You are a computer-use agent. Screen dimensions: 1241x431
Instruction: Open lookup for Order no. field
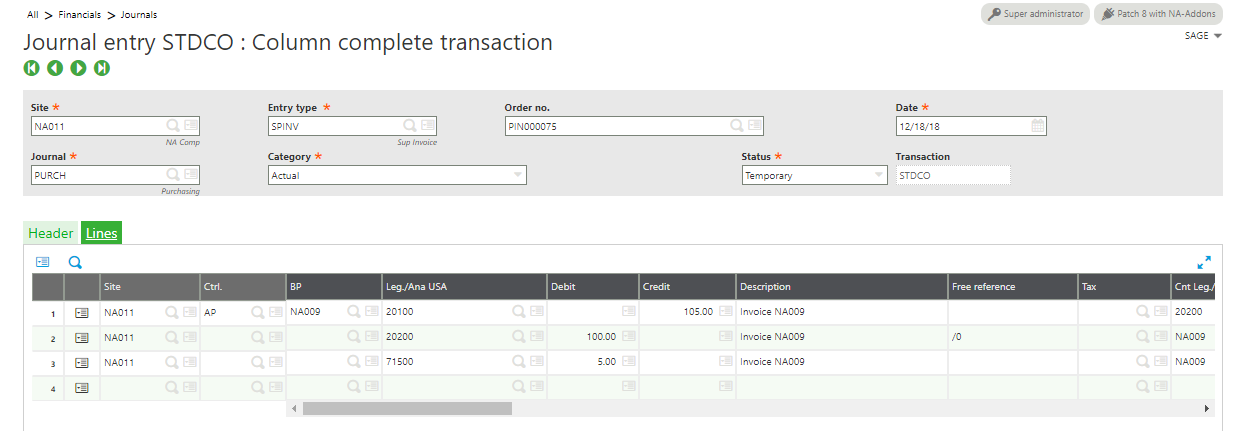pos(737,126)
